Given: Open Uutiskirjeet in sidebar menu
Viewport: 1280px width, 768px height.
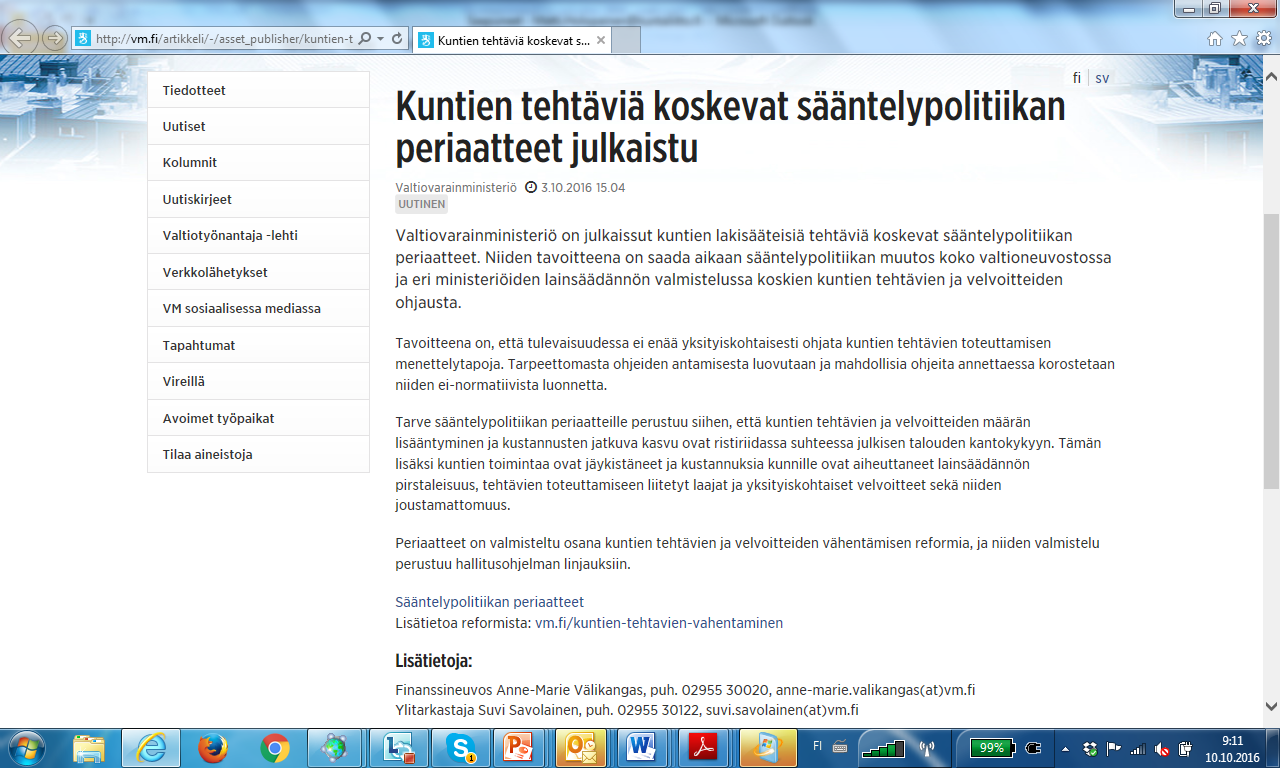Looking at the screenshot, I should point(258,199).
